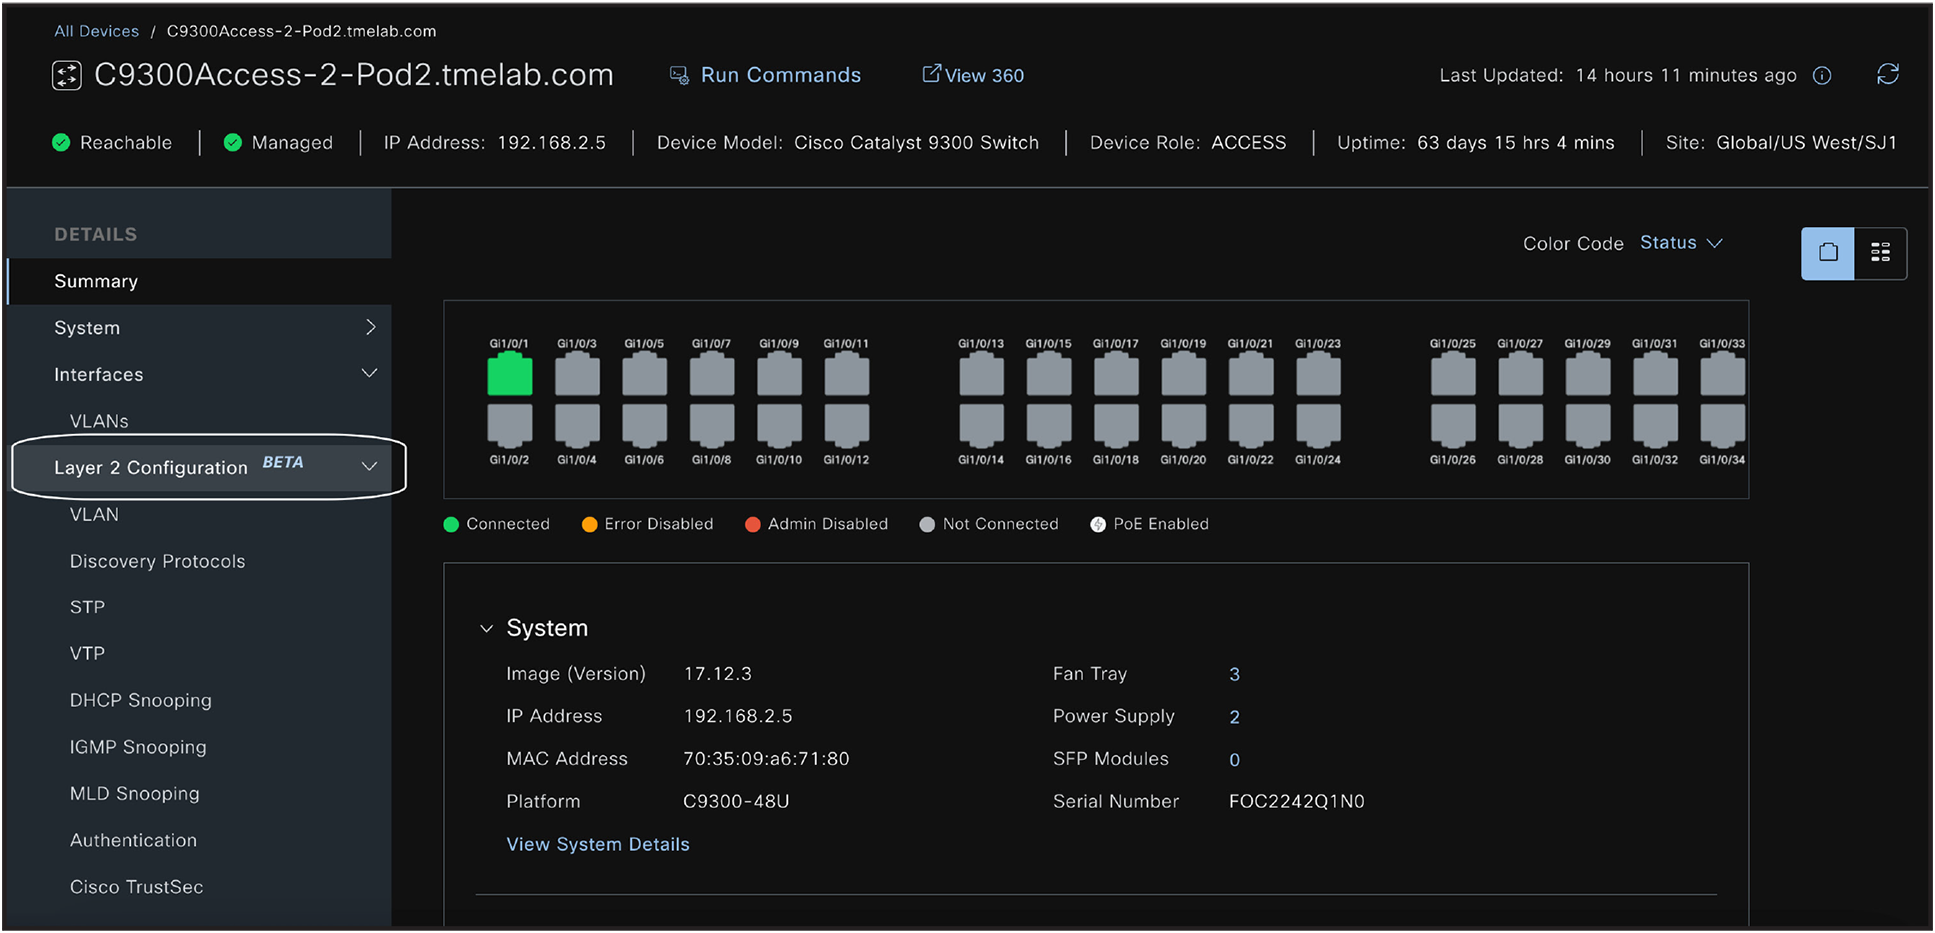Collapse the Interfaces sidebar chevron
The width and height of the screenshot is (1935, 933).
[369, 373]
